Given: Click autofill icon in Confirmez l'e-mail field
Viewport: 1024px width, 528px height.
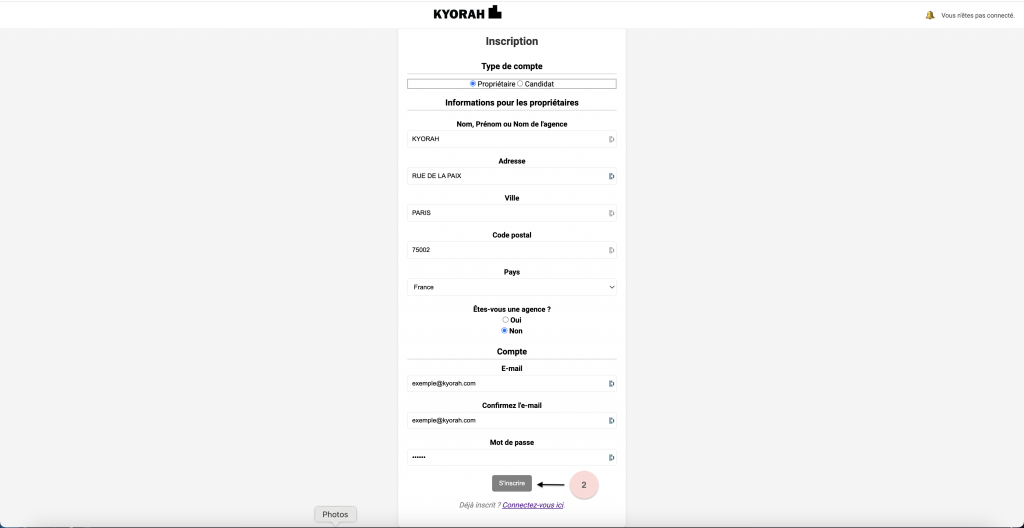Looking at the screenshot, I should 611,421.
